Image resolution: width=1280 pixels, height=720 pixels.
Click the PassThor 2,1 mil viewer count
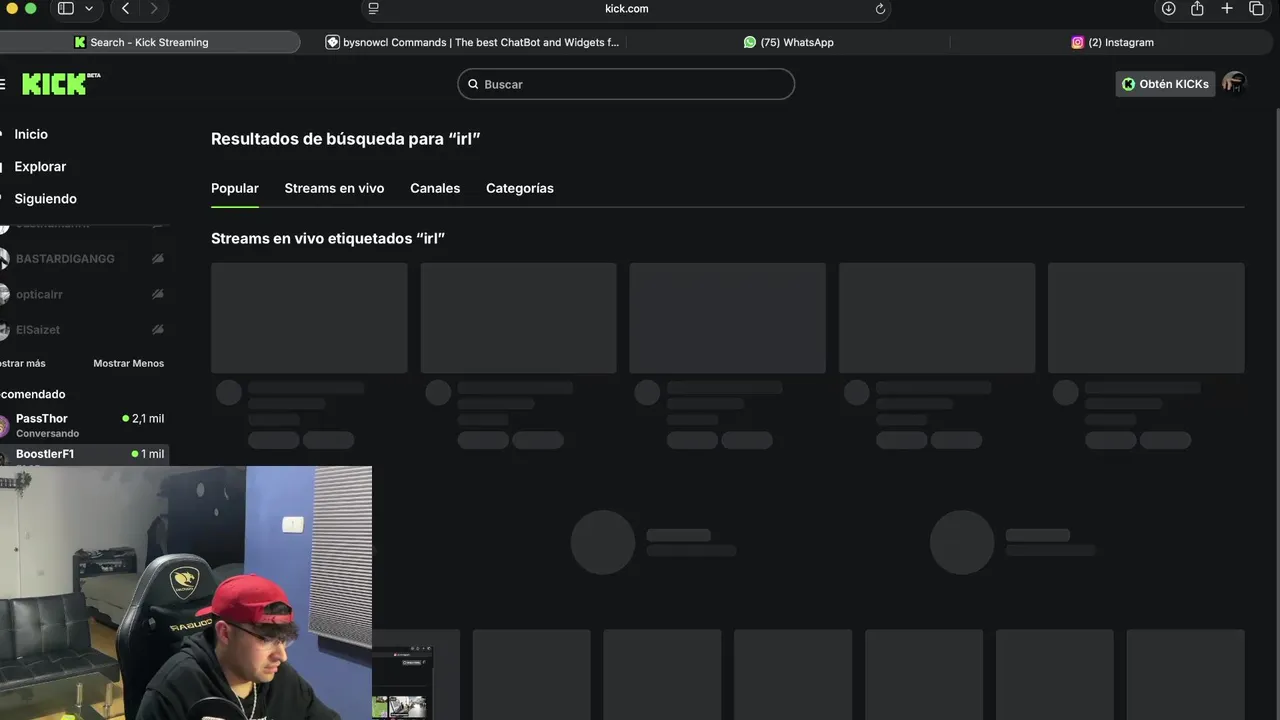point(143,419)
